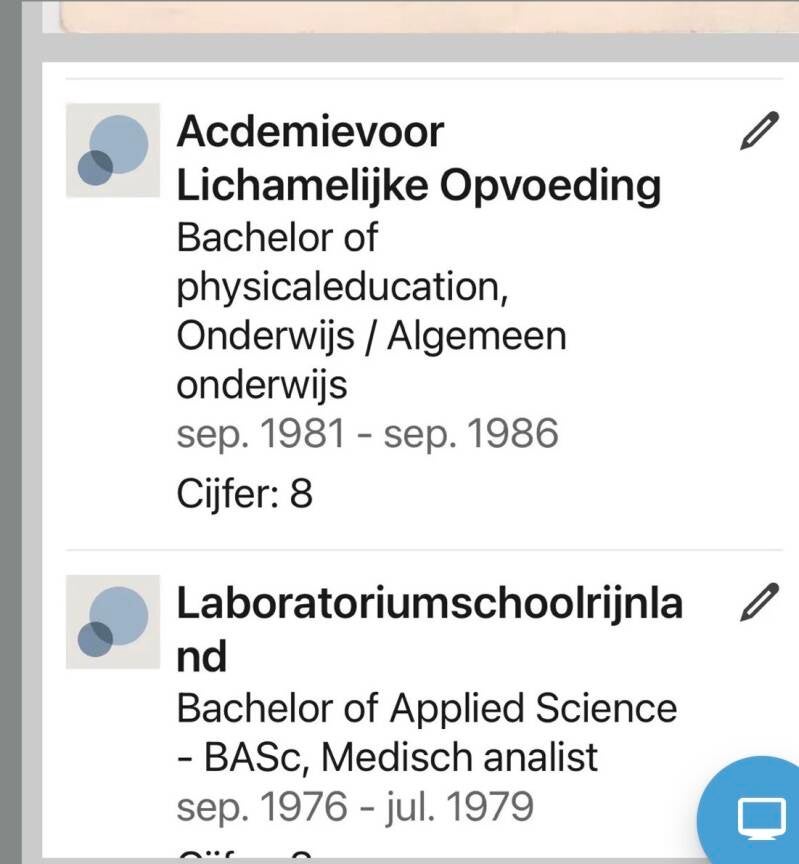Click the divider between the two education entries
The height and width of the screenshot is (864, 799).
pos(423,550)
